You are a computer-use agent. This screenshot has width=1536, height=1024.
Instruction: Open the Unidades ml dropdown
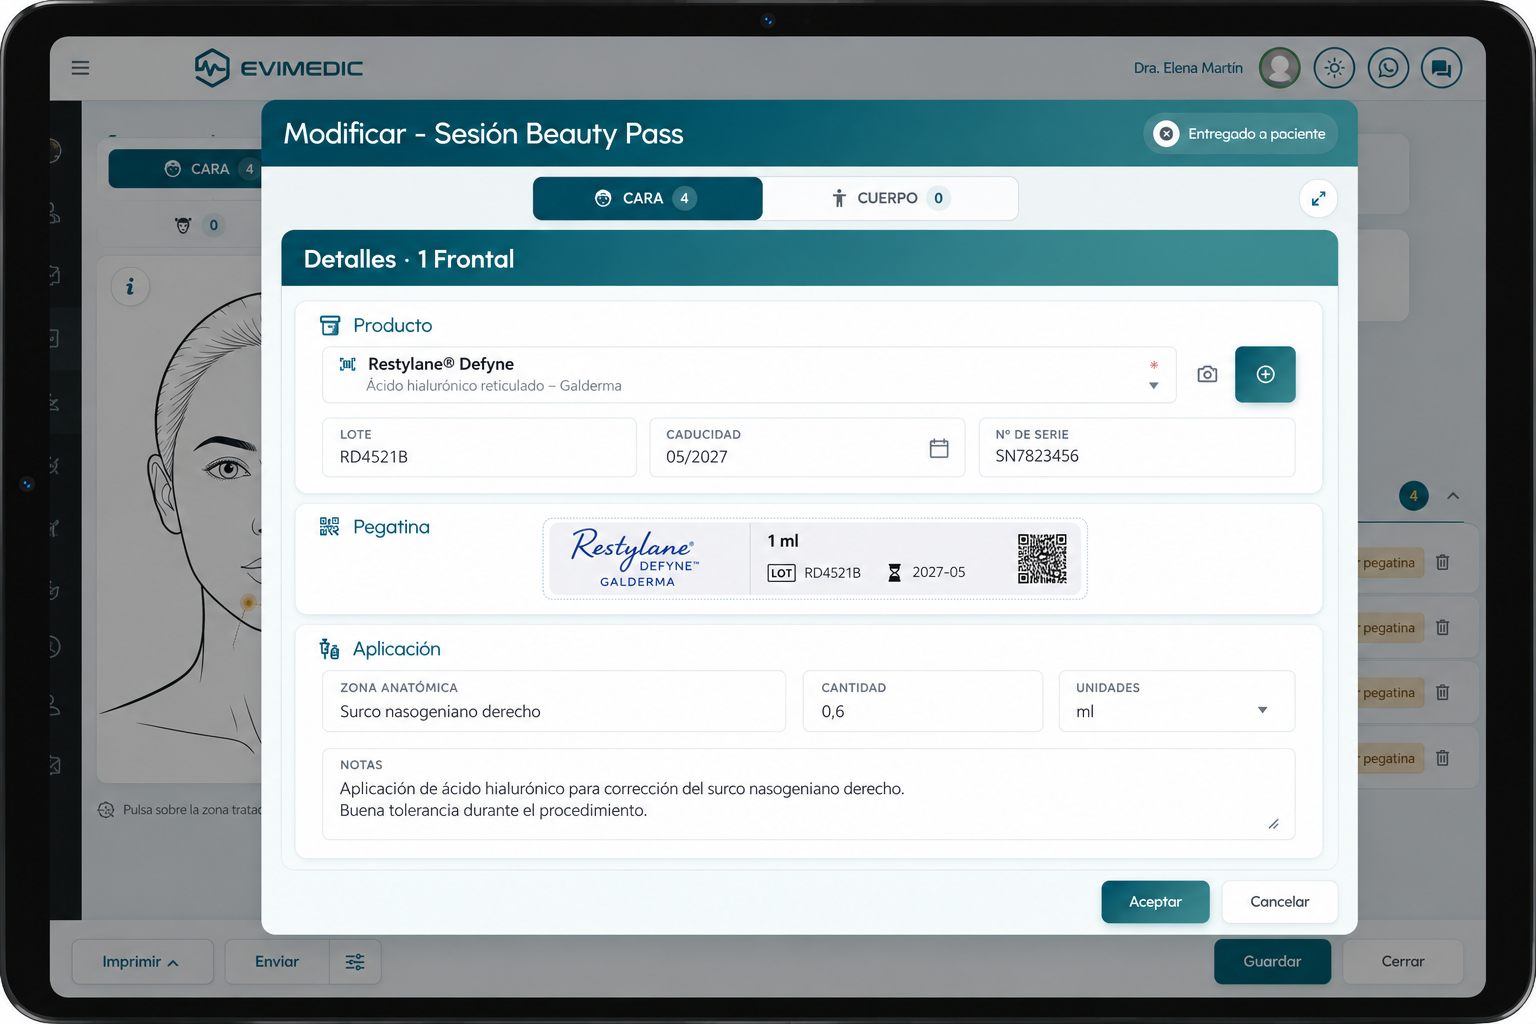pyautogui.click(x=1177, y=701)
